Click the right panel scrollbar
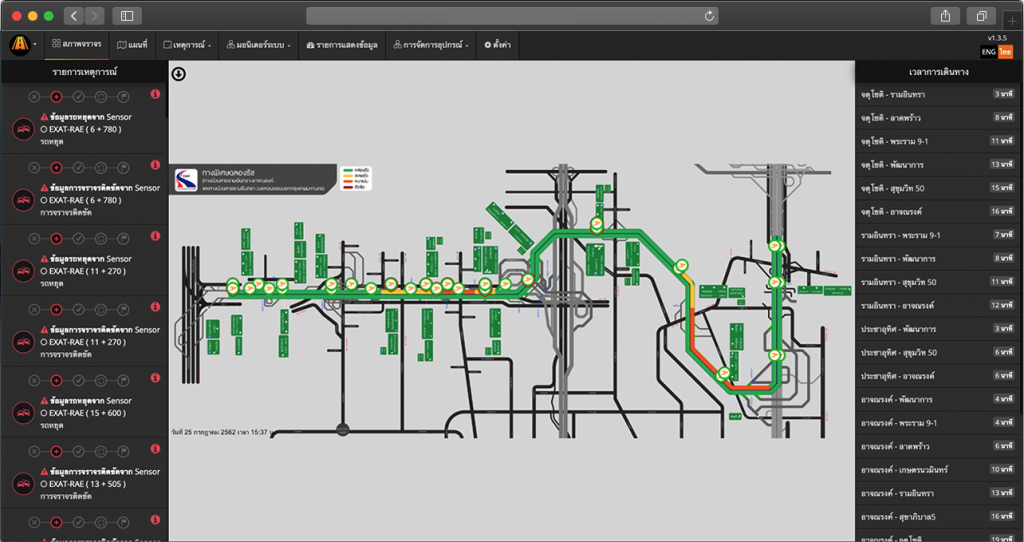1024x542 pixels. point(1021,248)
